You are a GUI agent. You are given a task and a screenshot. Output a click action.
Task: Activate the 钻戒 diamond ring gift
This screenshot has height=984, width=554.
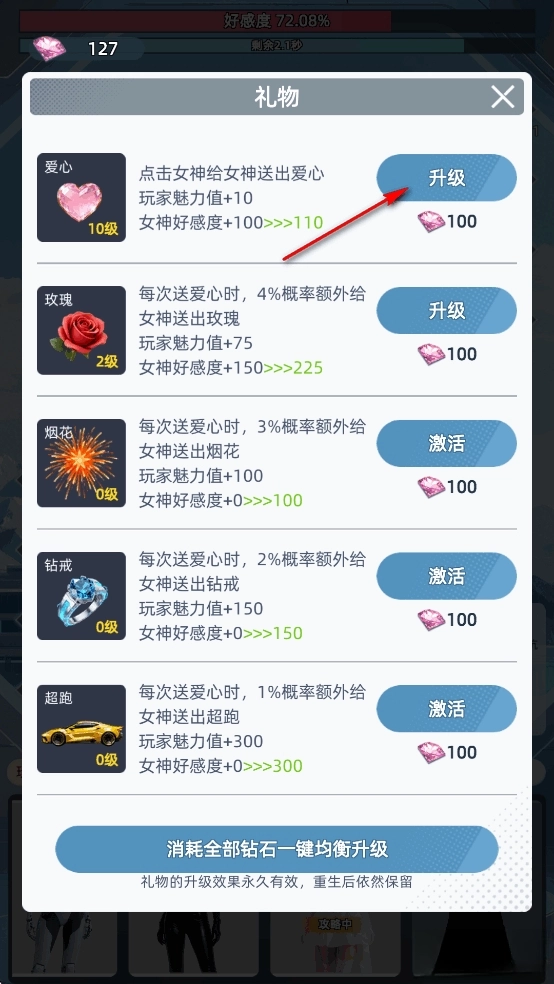(x=447, y=576)
